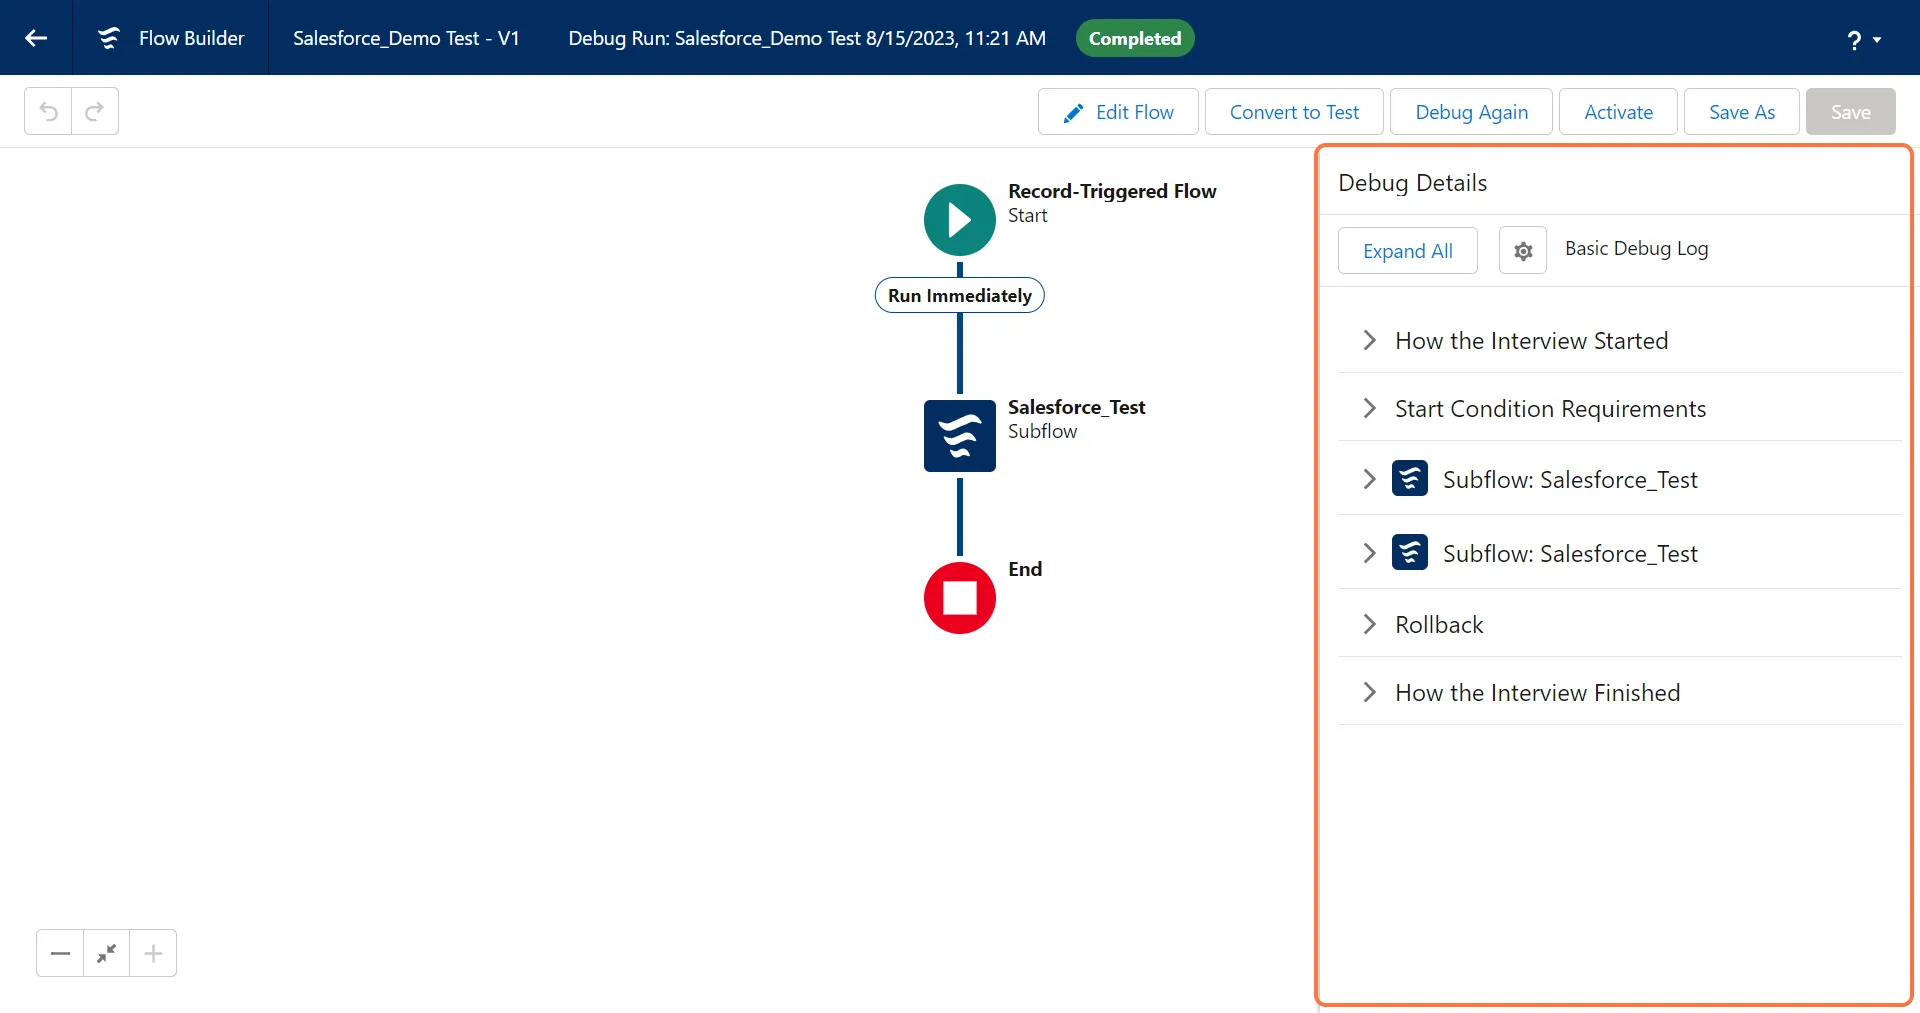Select the red End element

click(959, 598)
